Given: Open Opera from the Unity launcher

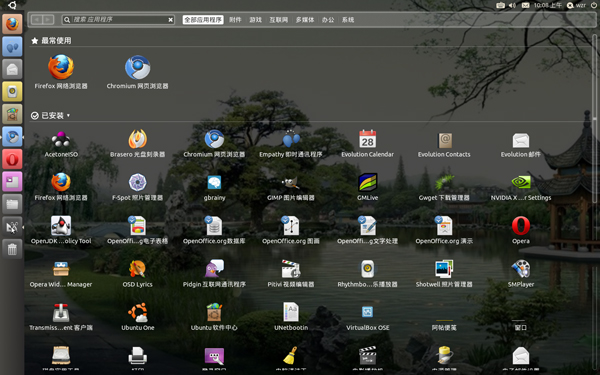Looking at the screenshot, I should point(12,159).
